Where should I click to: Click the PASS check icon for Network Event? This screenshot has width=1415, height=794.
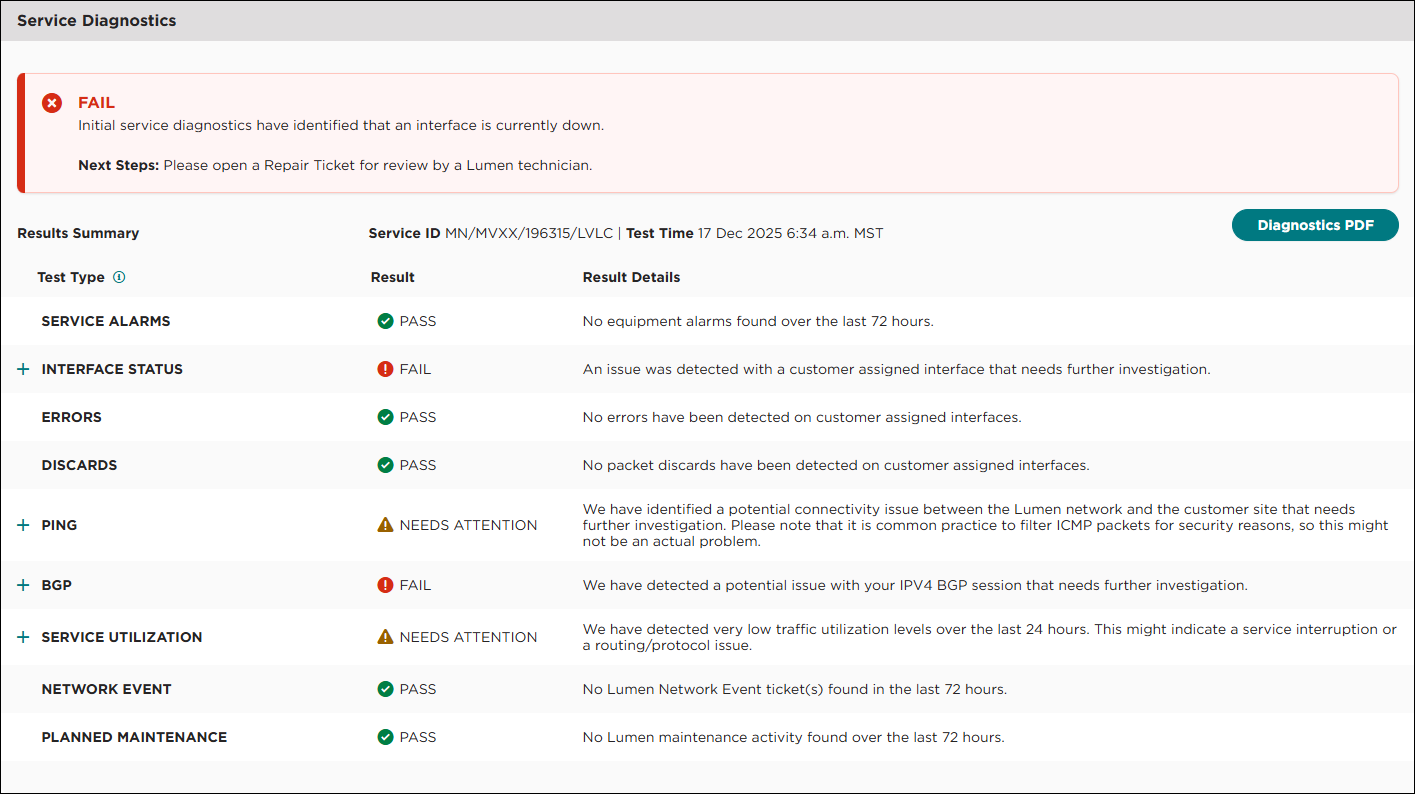pyautogui.click(x=385, y=689)
